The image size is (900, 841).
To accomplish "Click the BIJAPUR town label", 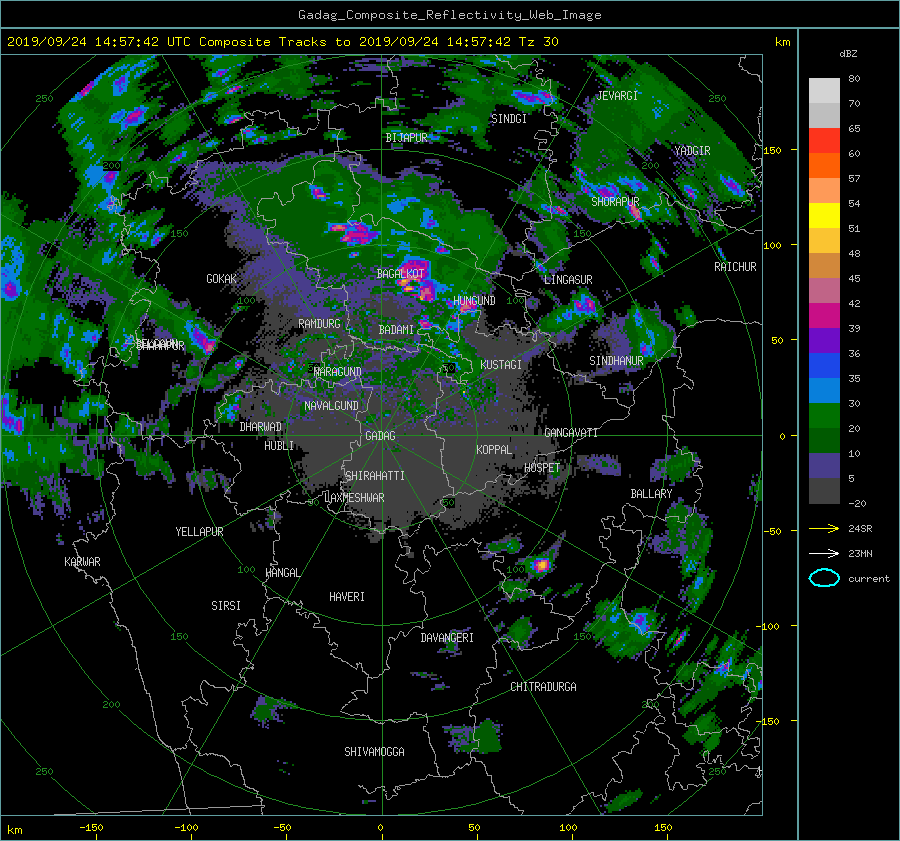I will (x=406, y=138).
